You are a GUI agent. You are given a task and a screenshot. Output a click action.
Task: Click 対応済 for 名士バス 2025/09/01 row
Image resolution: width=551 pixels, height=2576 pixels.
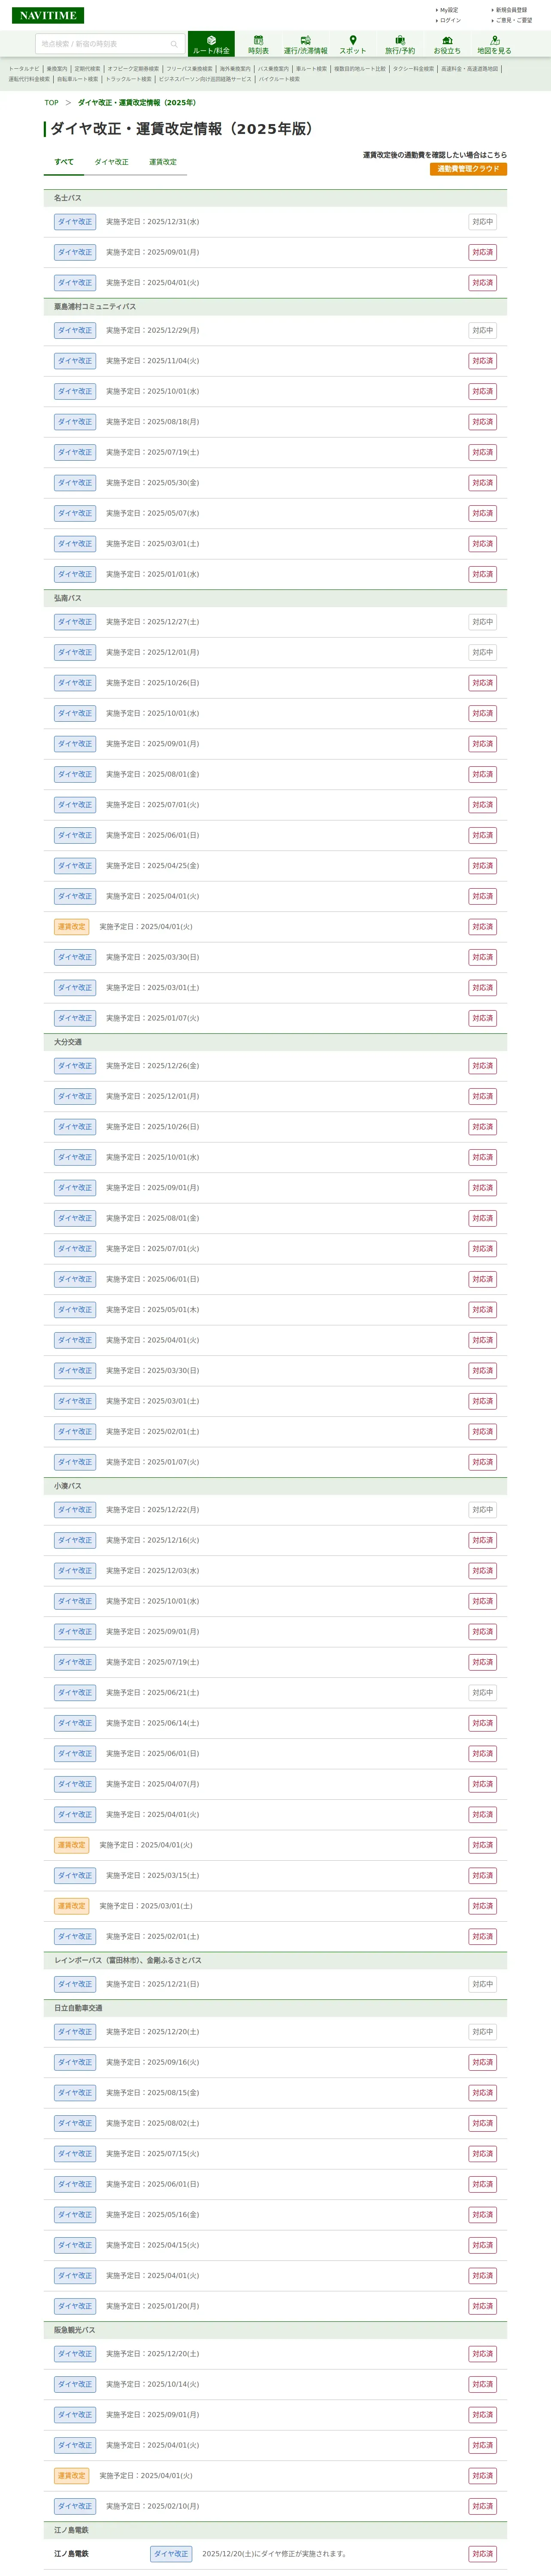(482, 252)
